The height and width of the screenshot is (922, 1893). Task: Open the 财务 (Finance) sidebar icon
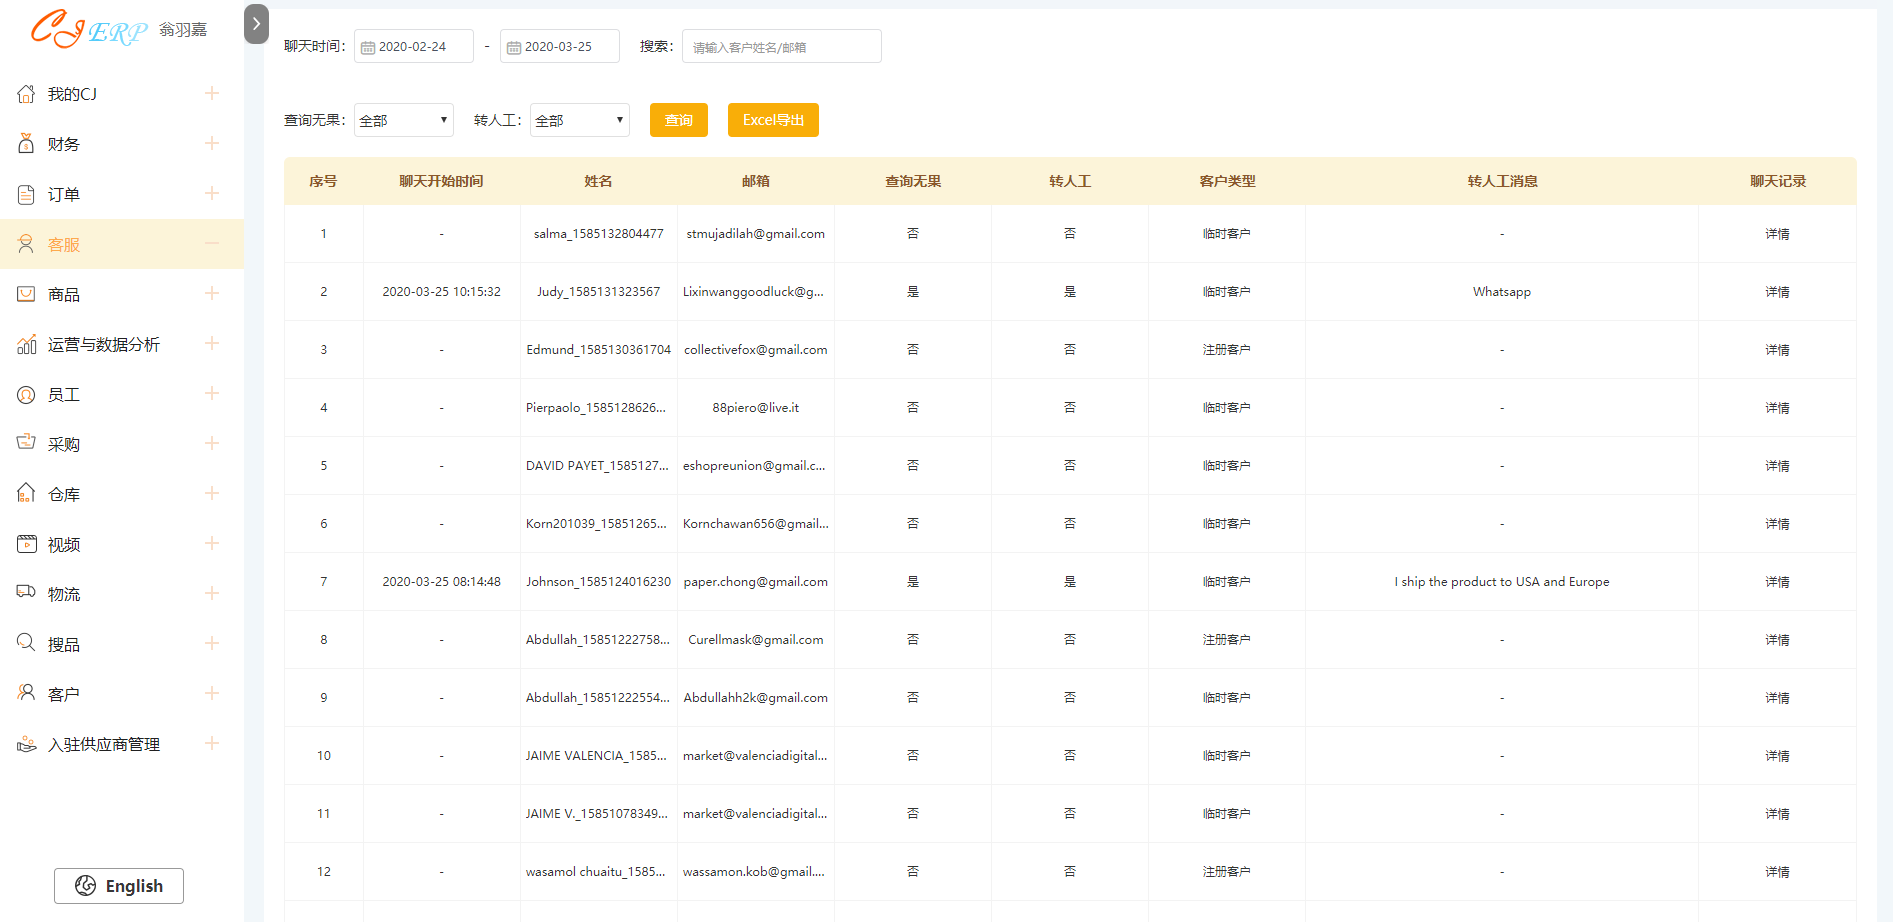(x=25, y=143)
